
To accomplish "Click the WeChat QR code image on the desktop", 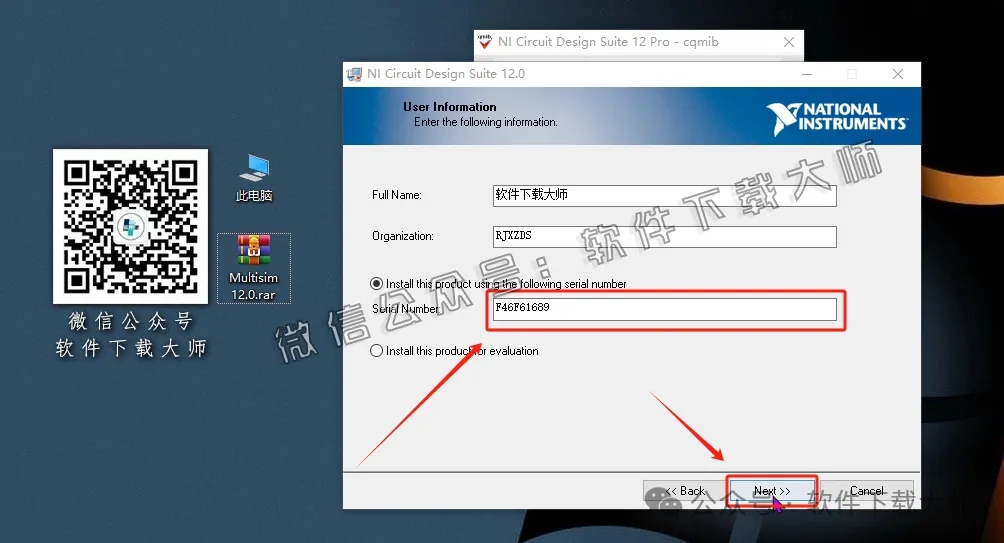I will pos(130,226).
